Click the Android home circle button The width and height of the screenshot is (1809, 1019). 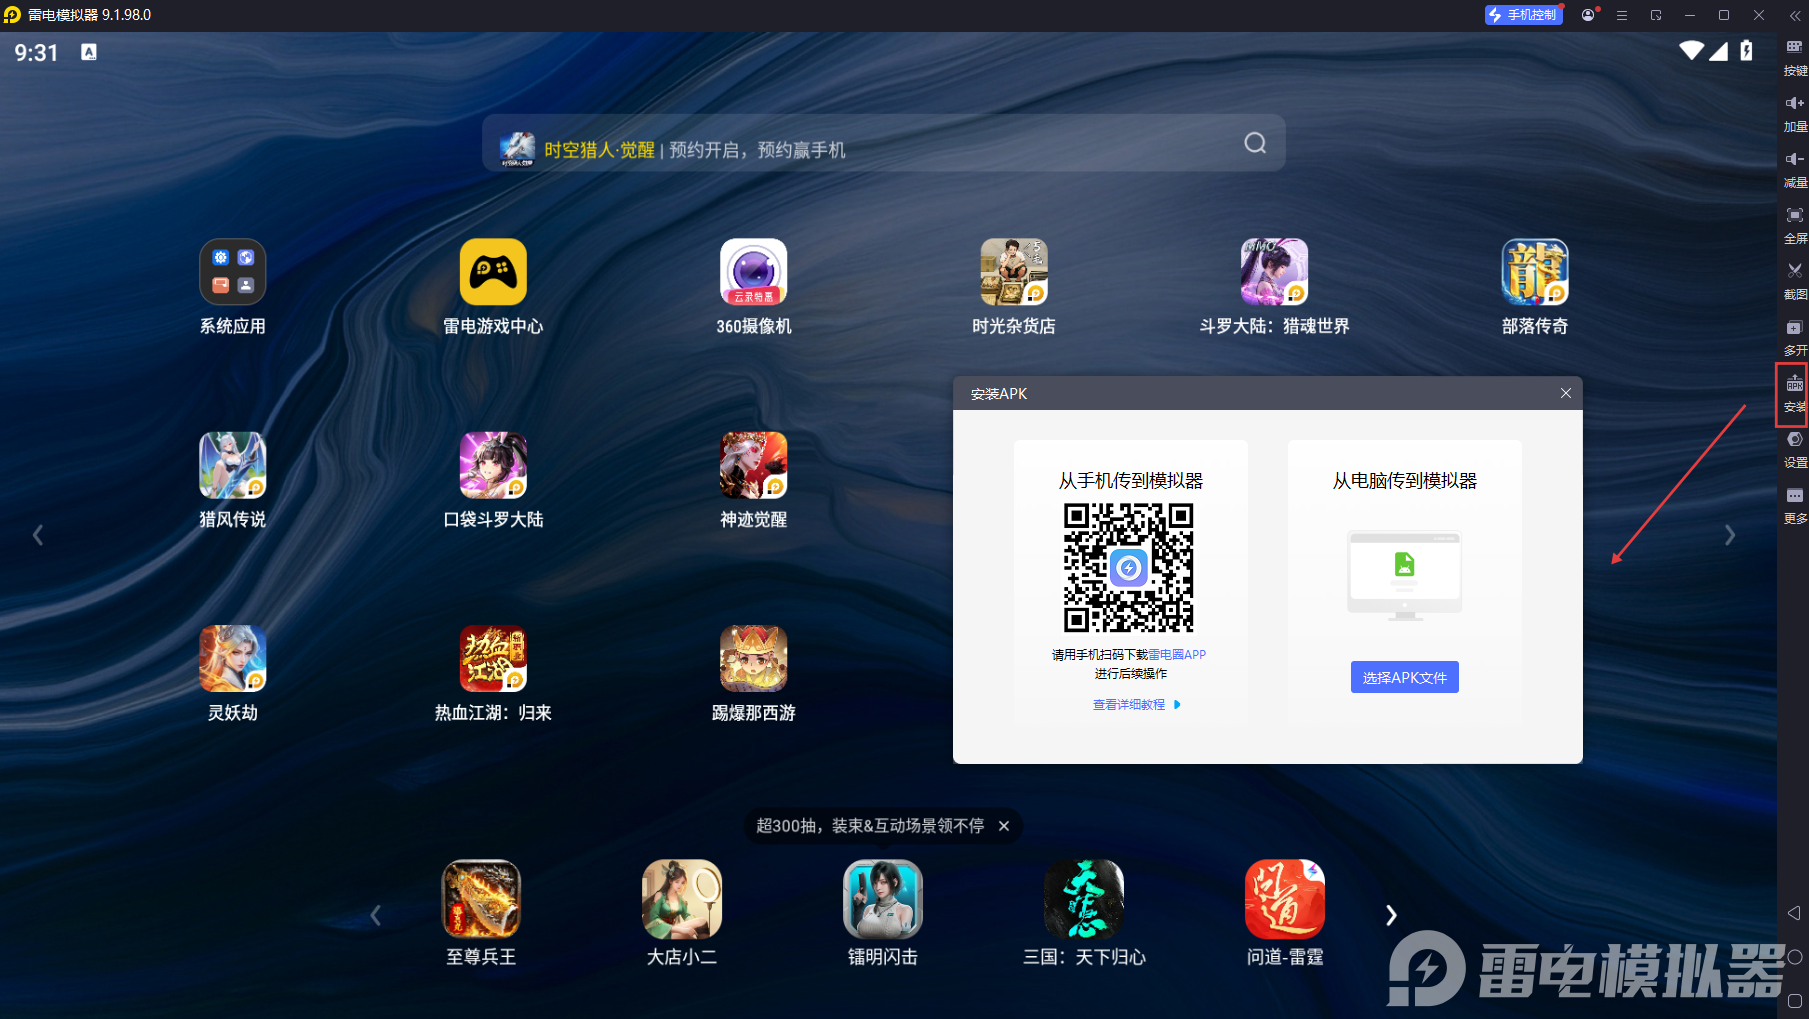tap(1794, 957)
